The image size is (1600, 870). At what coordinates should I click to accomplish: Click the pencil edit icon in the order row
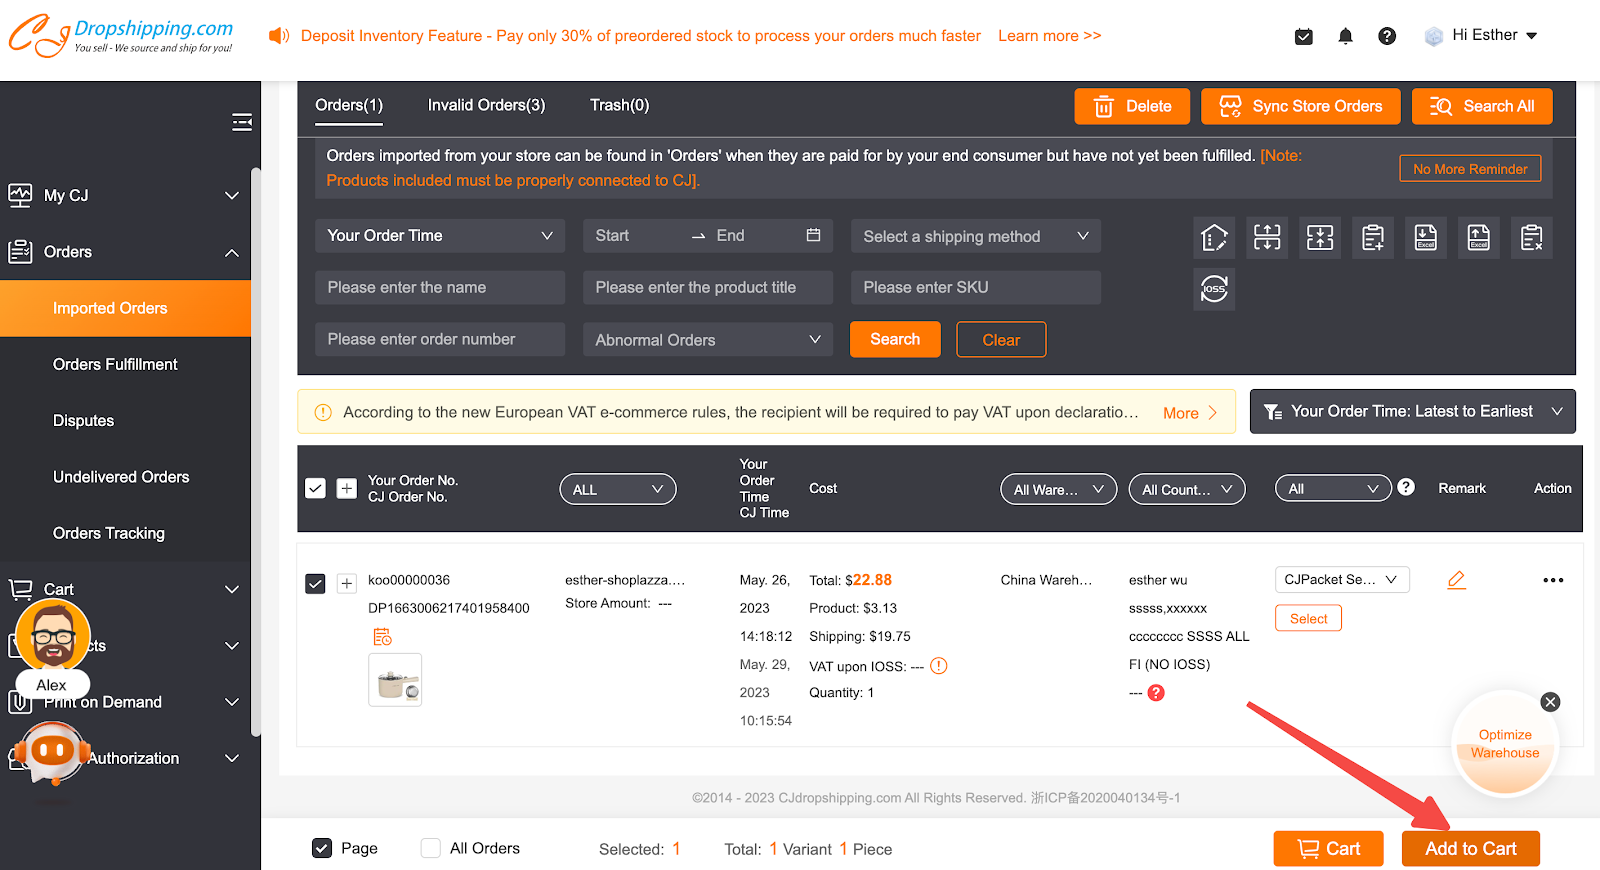1456,580
